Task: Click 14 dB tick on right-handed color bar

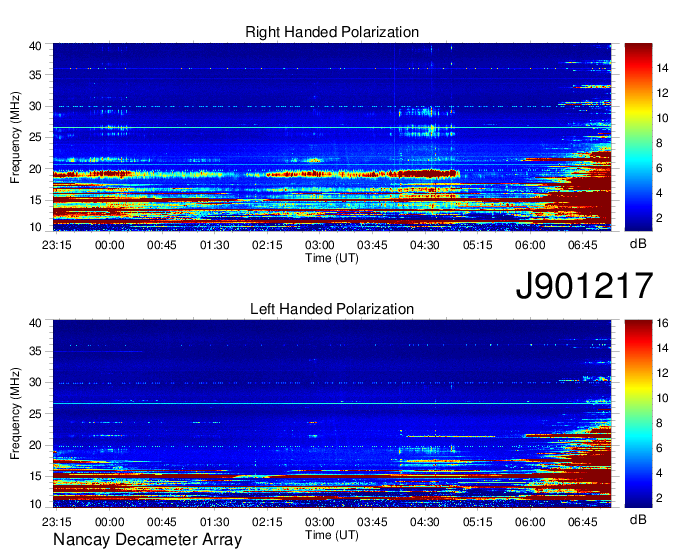Action: tap(662, 68)
